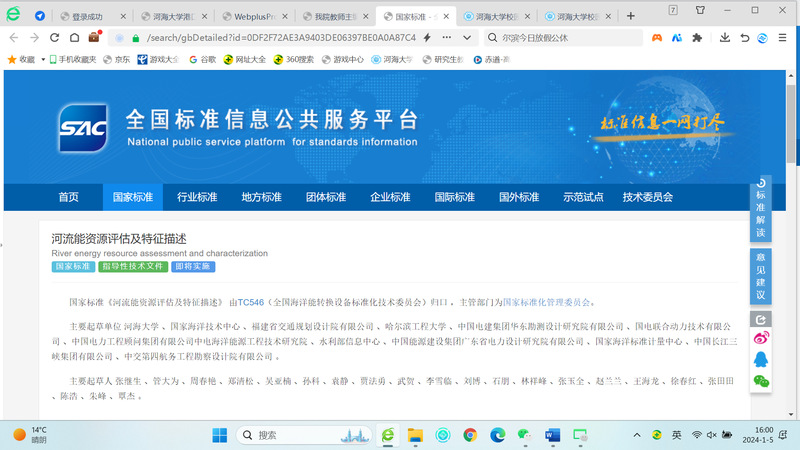Open the 标准解读 side panel button

click(761, 212)
